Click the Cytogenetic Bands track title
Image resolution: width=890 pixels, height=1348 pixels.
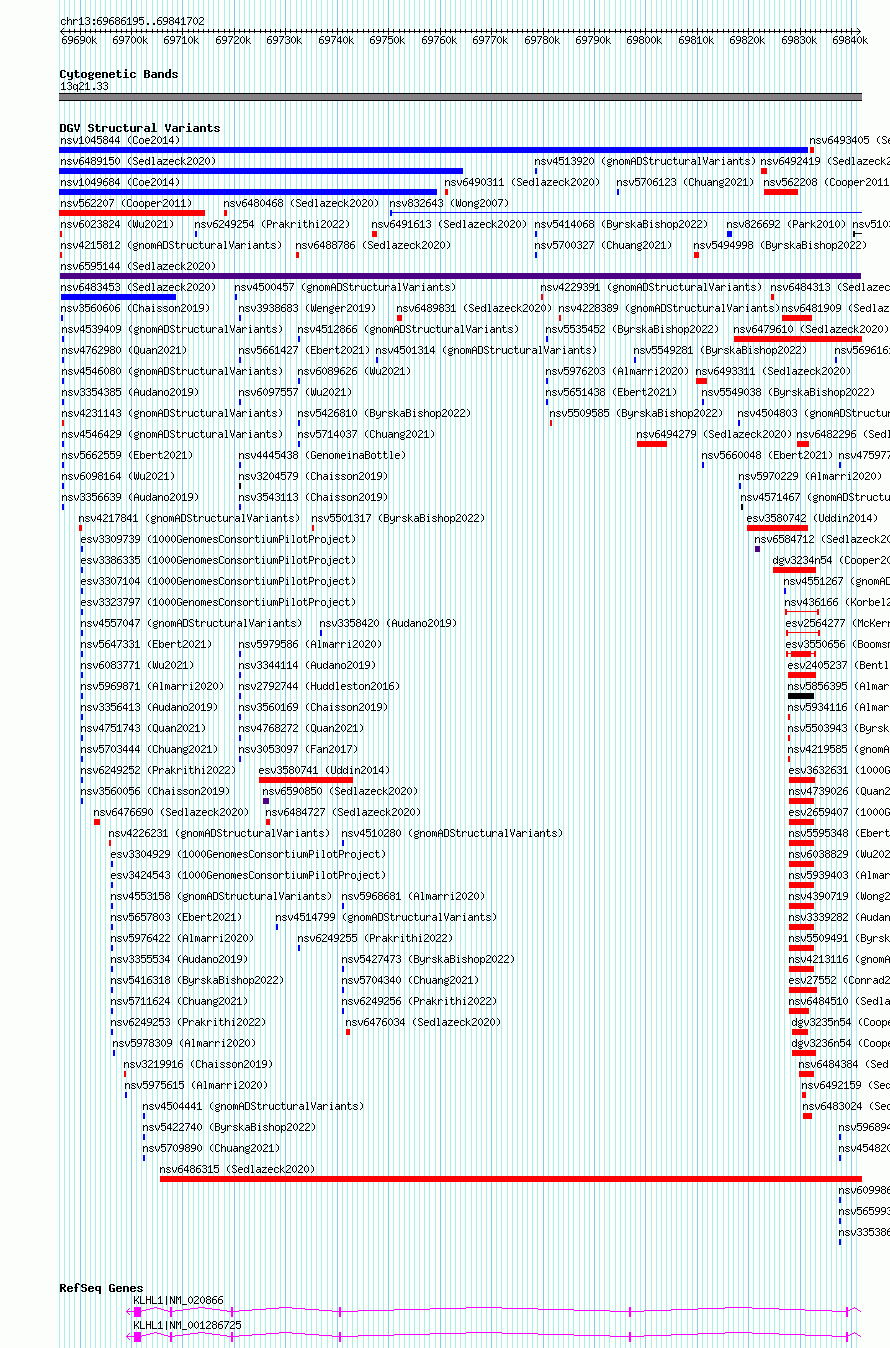[x=119, y=74]
